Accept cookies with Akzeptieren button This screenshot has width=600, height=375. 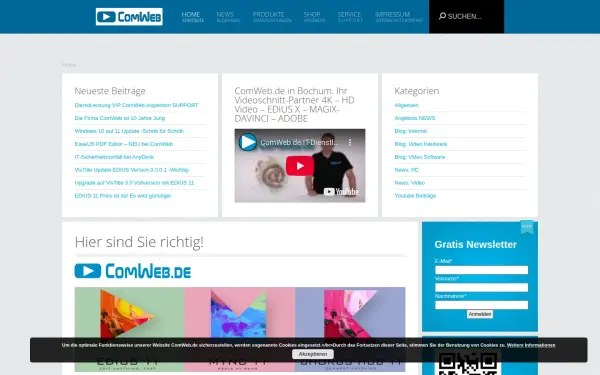(313, 354)
